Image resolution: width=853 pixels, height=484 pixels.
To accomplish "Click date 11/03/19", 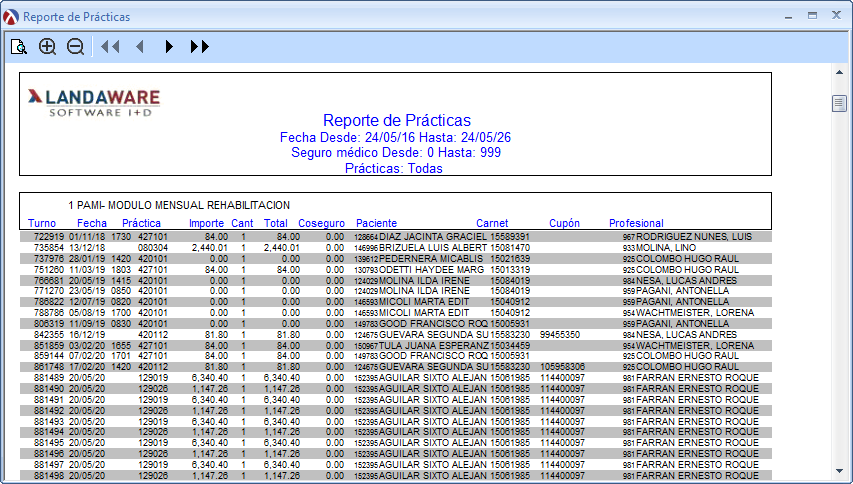I will (87, 270).
